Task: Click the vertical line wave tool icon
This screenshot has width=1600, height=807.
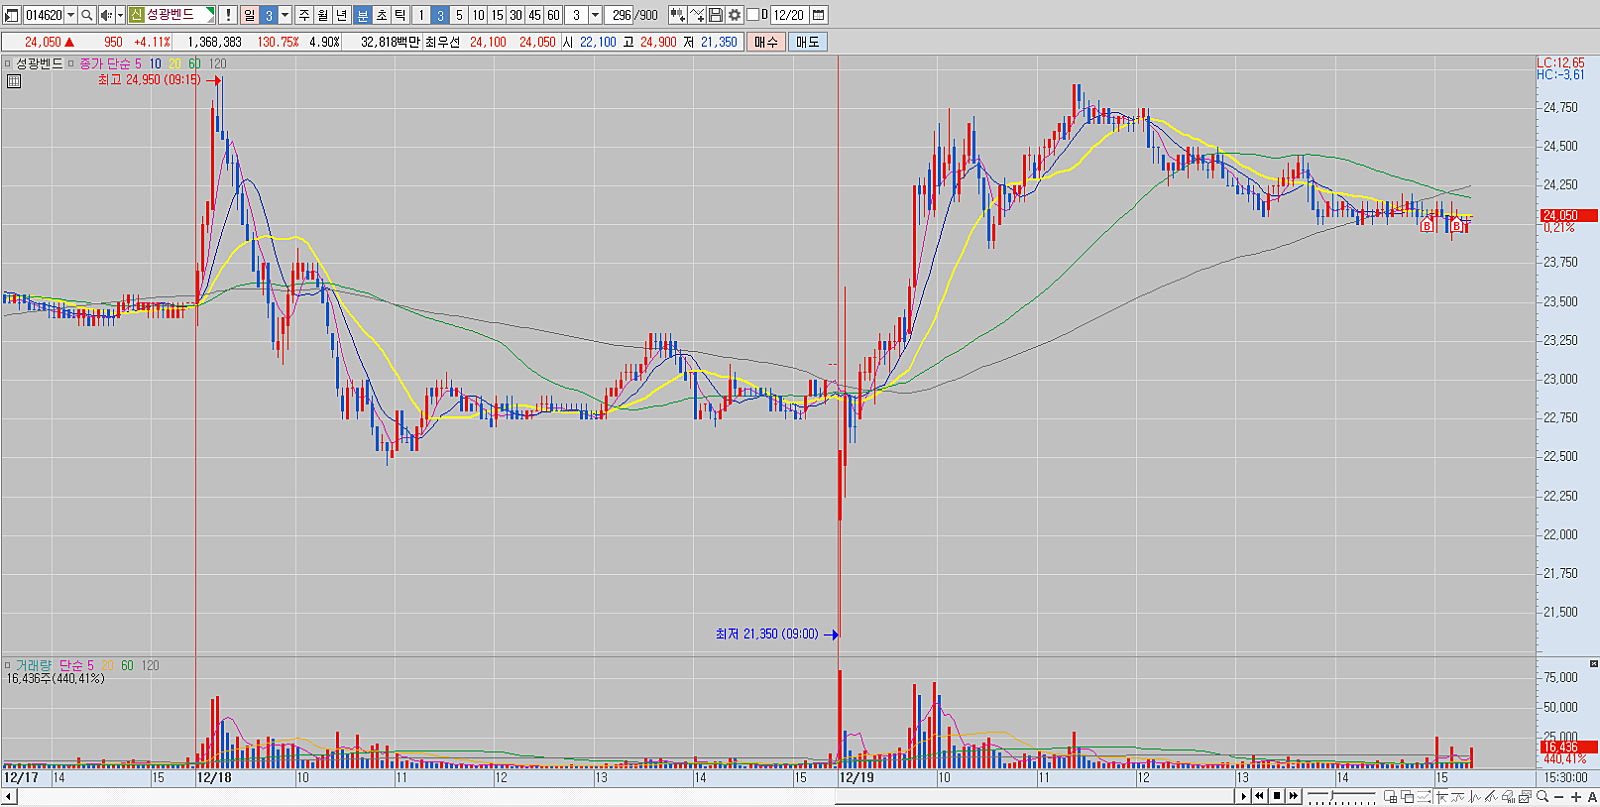Action: (x=1475, y=797)
